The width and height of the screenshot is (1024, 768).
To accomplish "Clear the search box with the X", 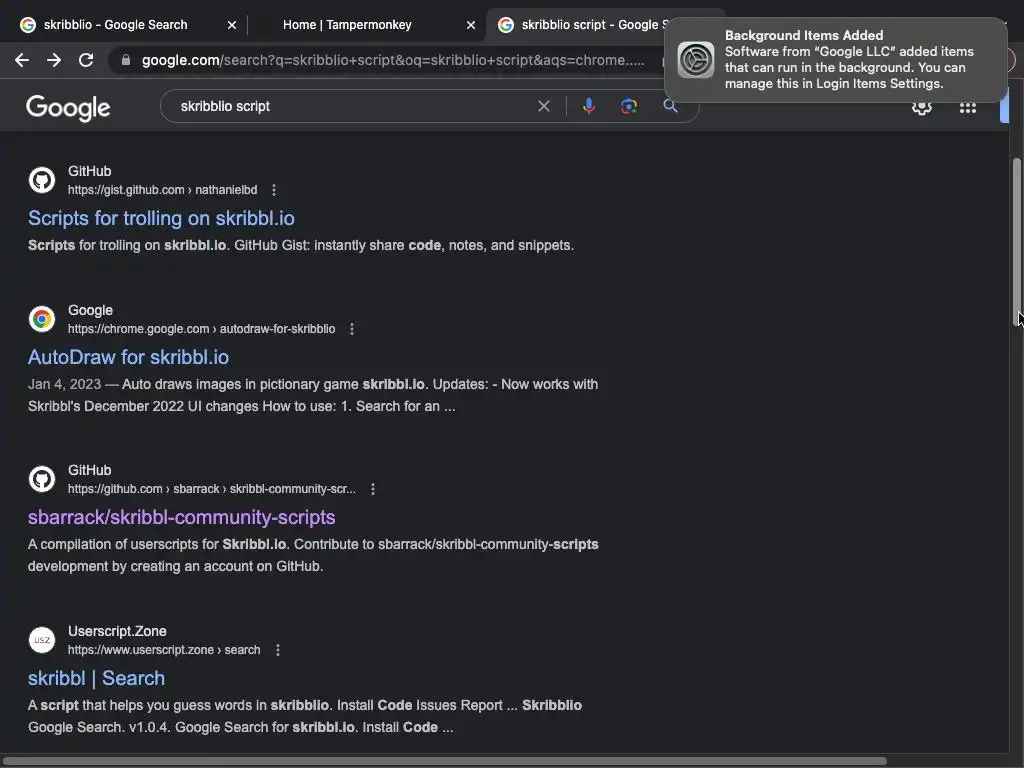I will point(543,106).
